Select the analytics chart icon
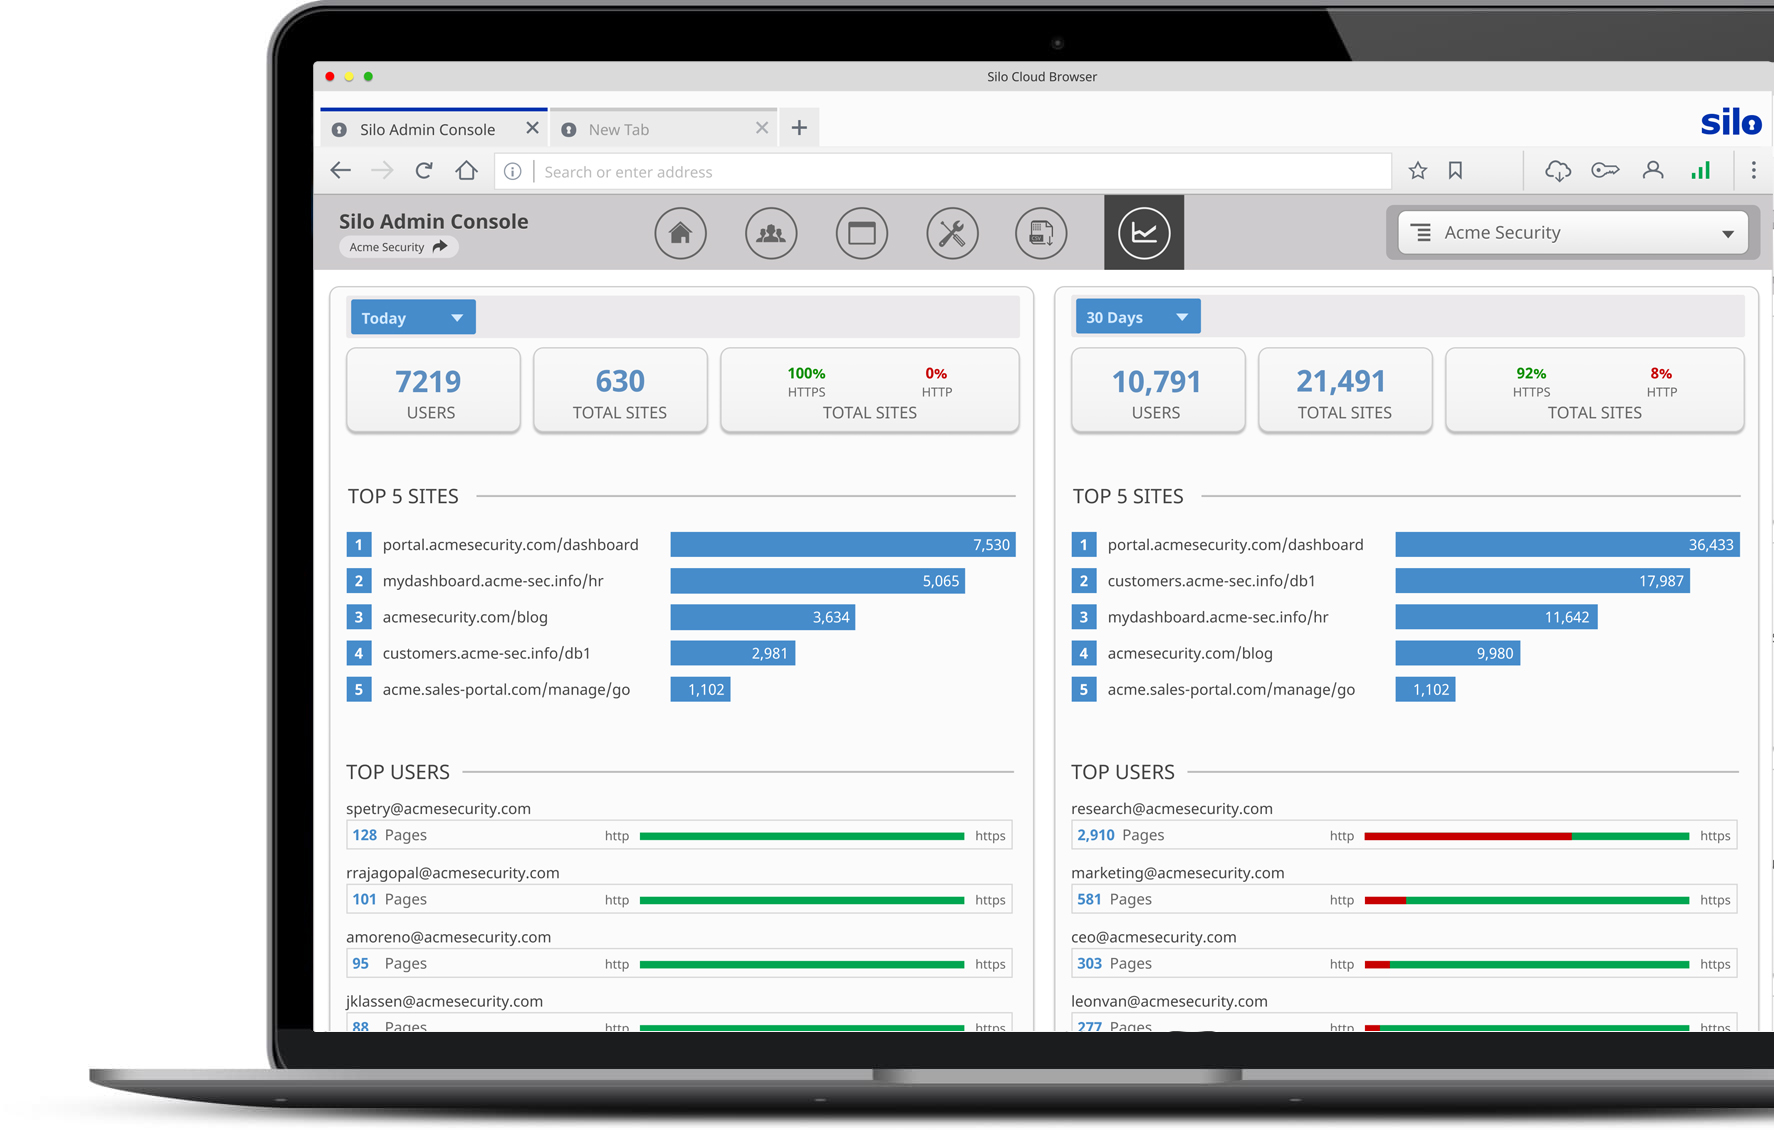 pyautogui.click(x=1144, y=232)
